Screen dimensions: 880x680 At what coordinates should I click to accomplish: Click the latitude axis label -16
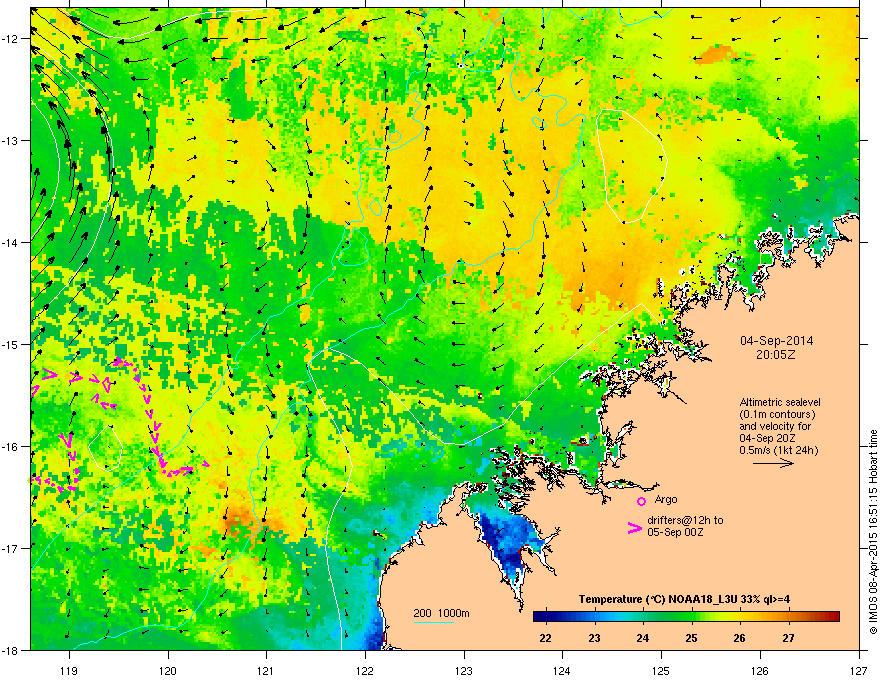click(x=11, y=447)
